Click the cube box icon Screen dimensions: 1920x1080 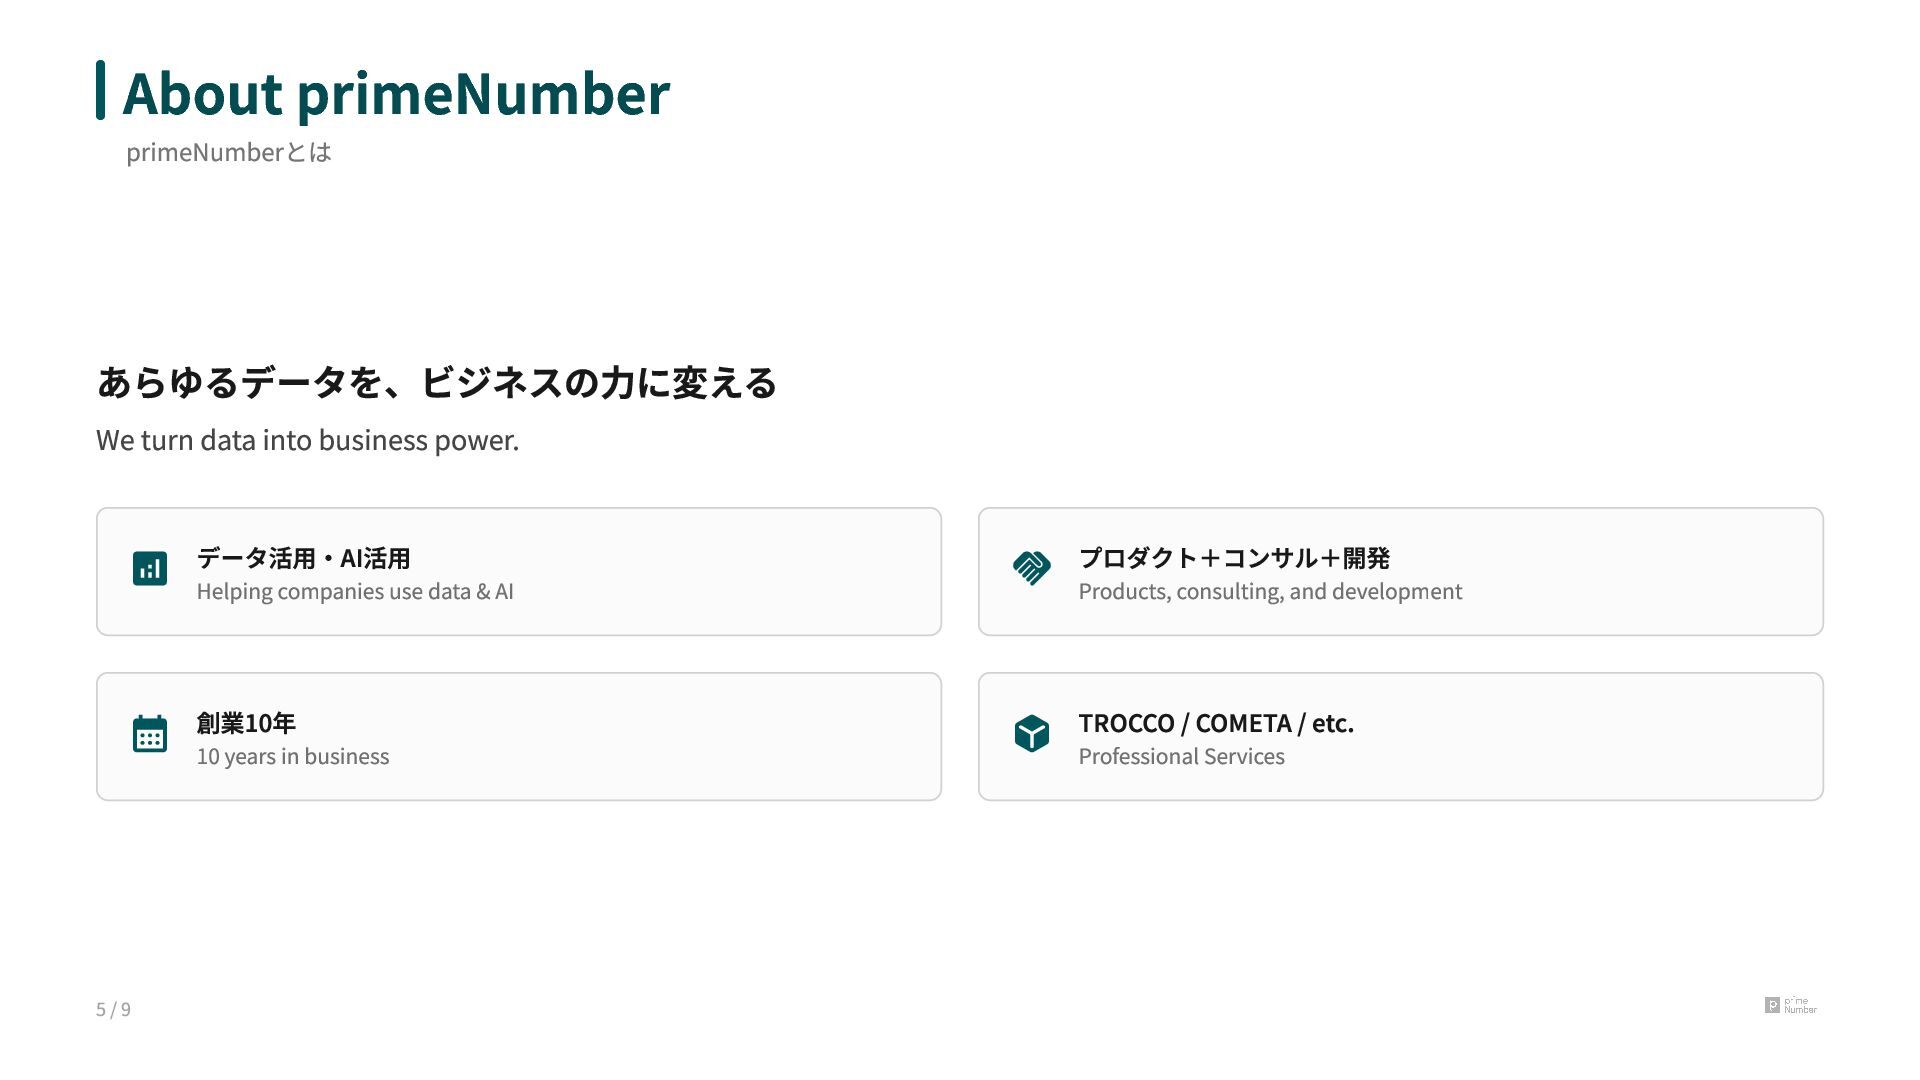tap(1031, 734)
